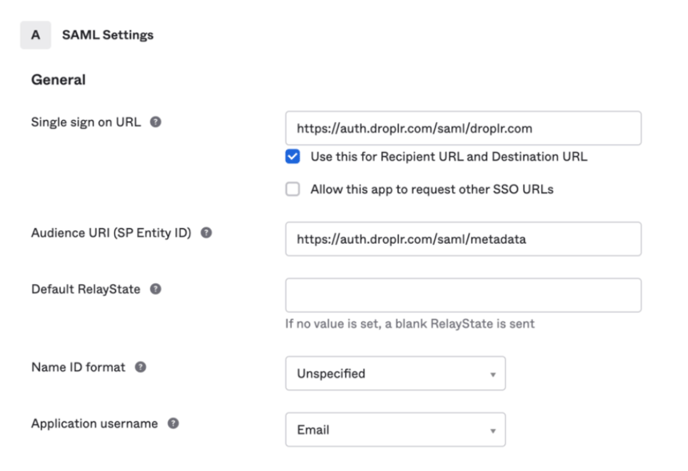Image resolution: width=688 pixels, height=471 pixels.
Task: Open the Name ID format dropdown
Action: click(x=395, y=373)
